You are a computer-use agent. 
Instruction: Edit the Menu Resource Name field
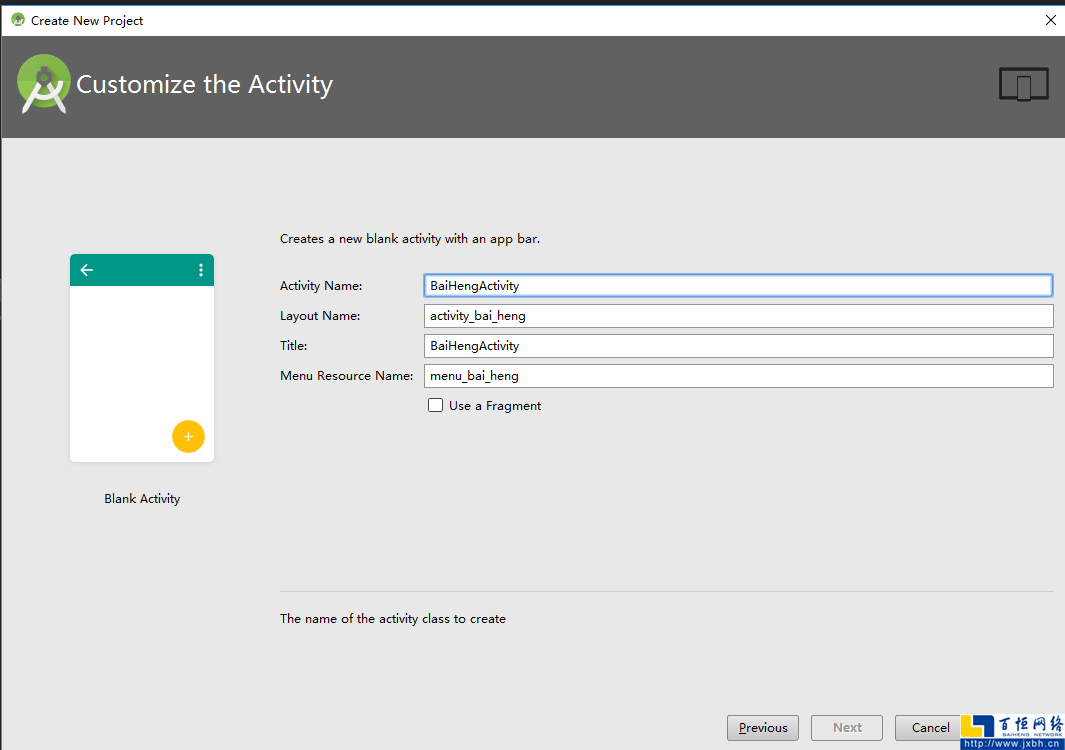pyautogui.click(x=738, y=376)
